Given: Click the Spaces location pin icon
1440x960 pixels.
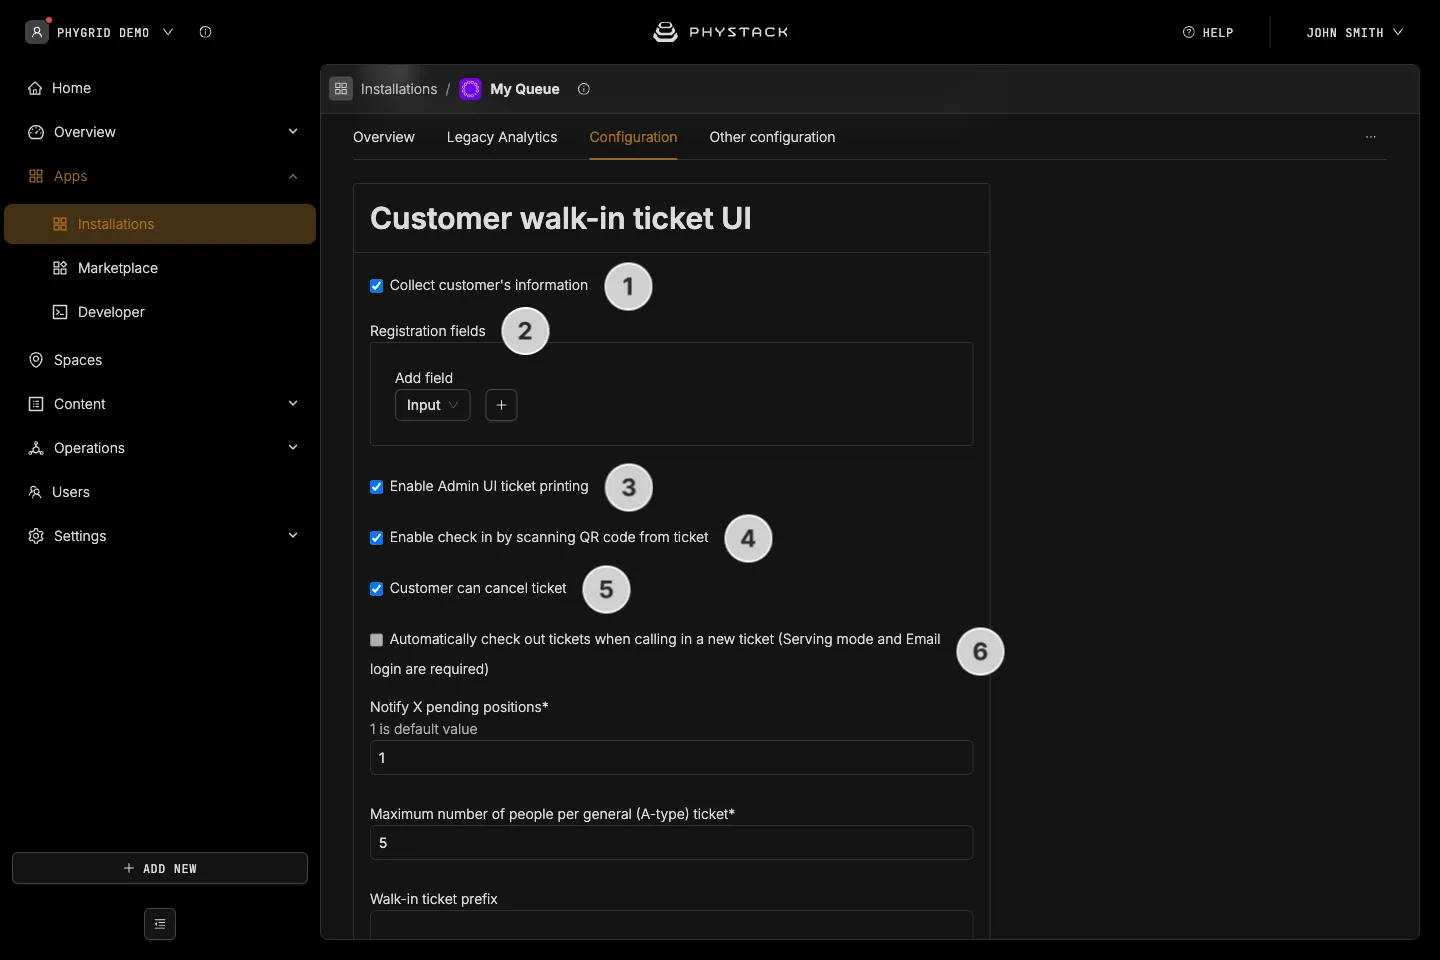Looking at the screenshot, I should coord(36,360).
